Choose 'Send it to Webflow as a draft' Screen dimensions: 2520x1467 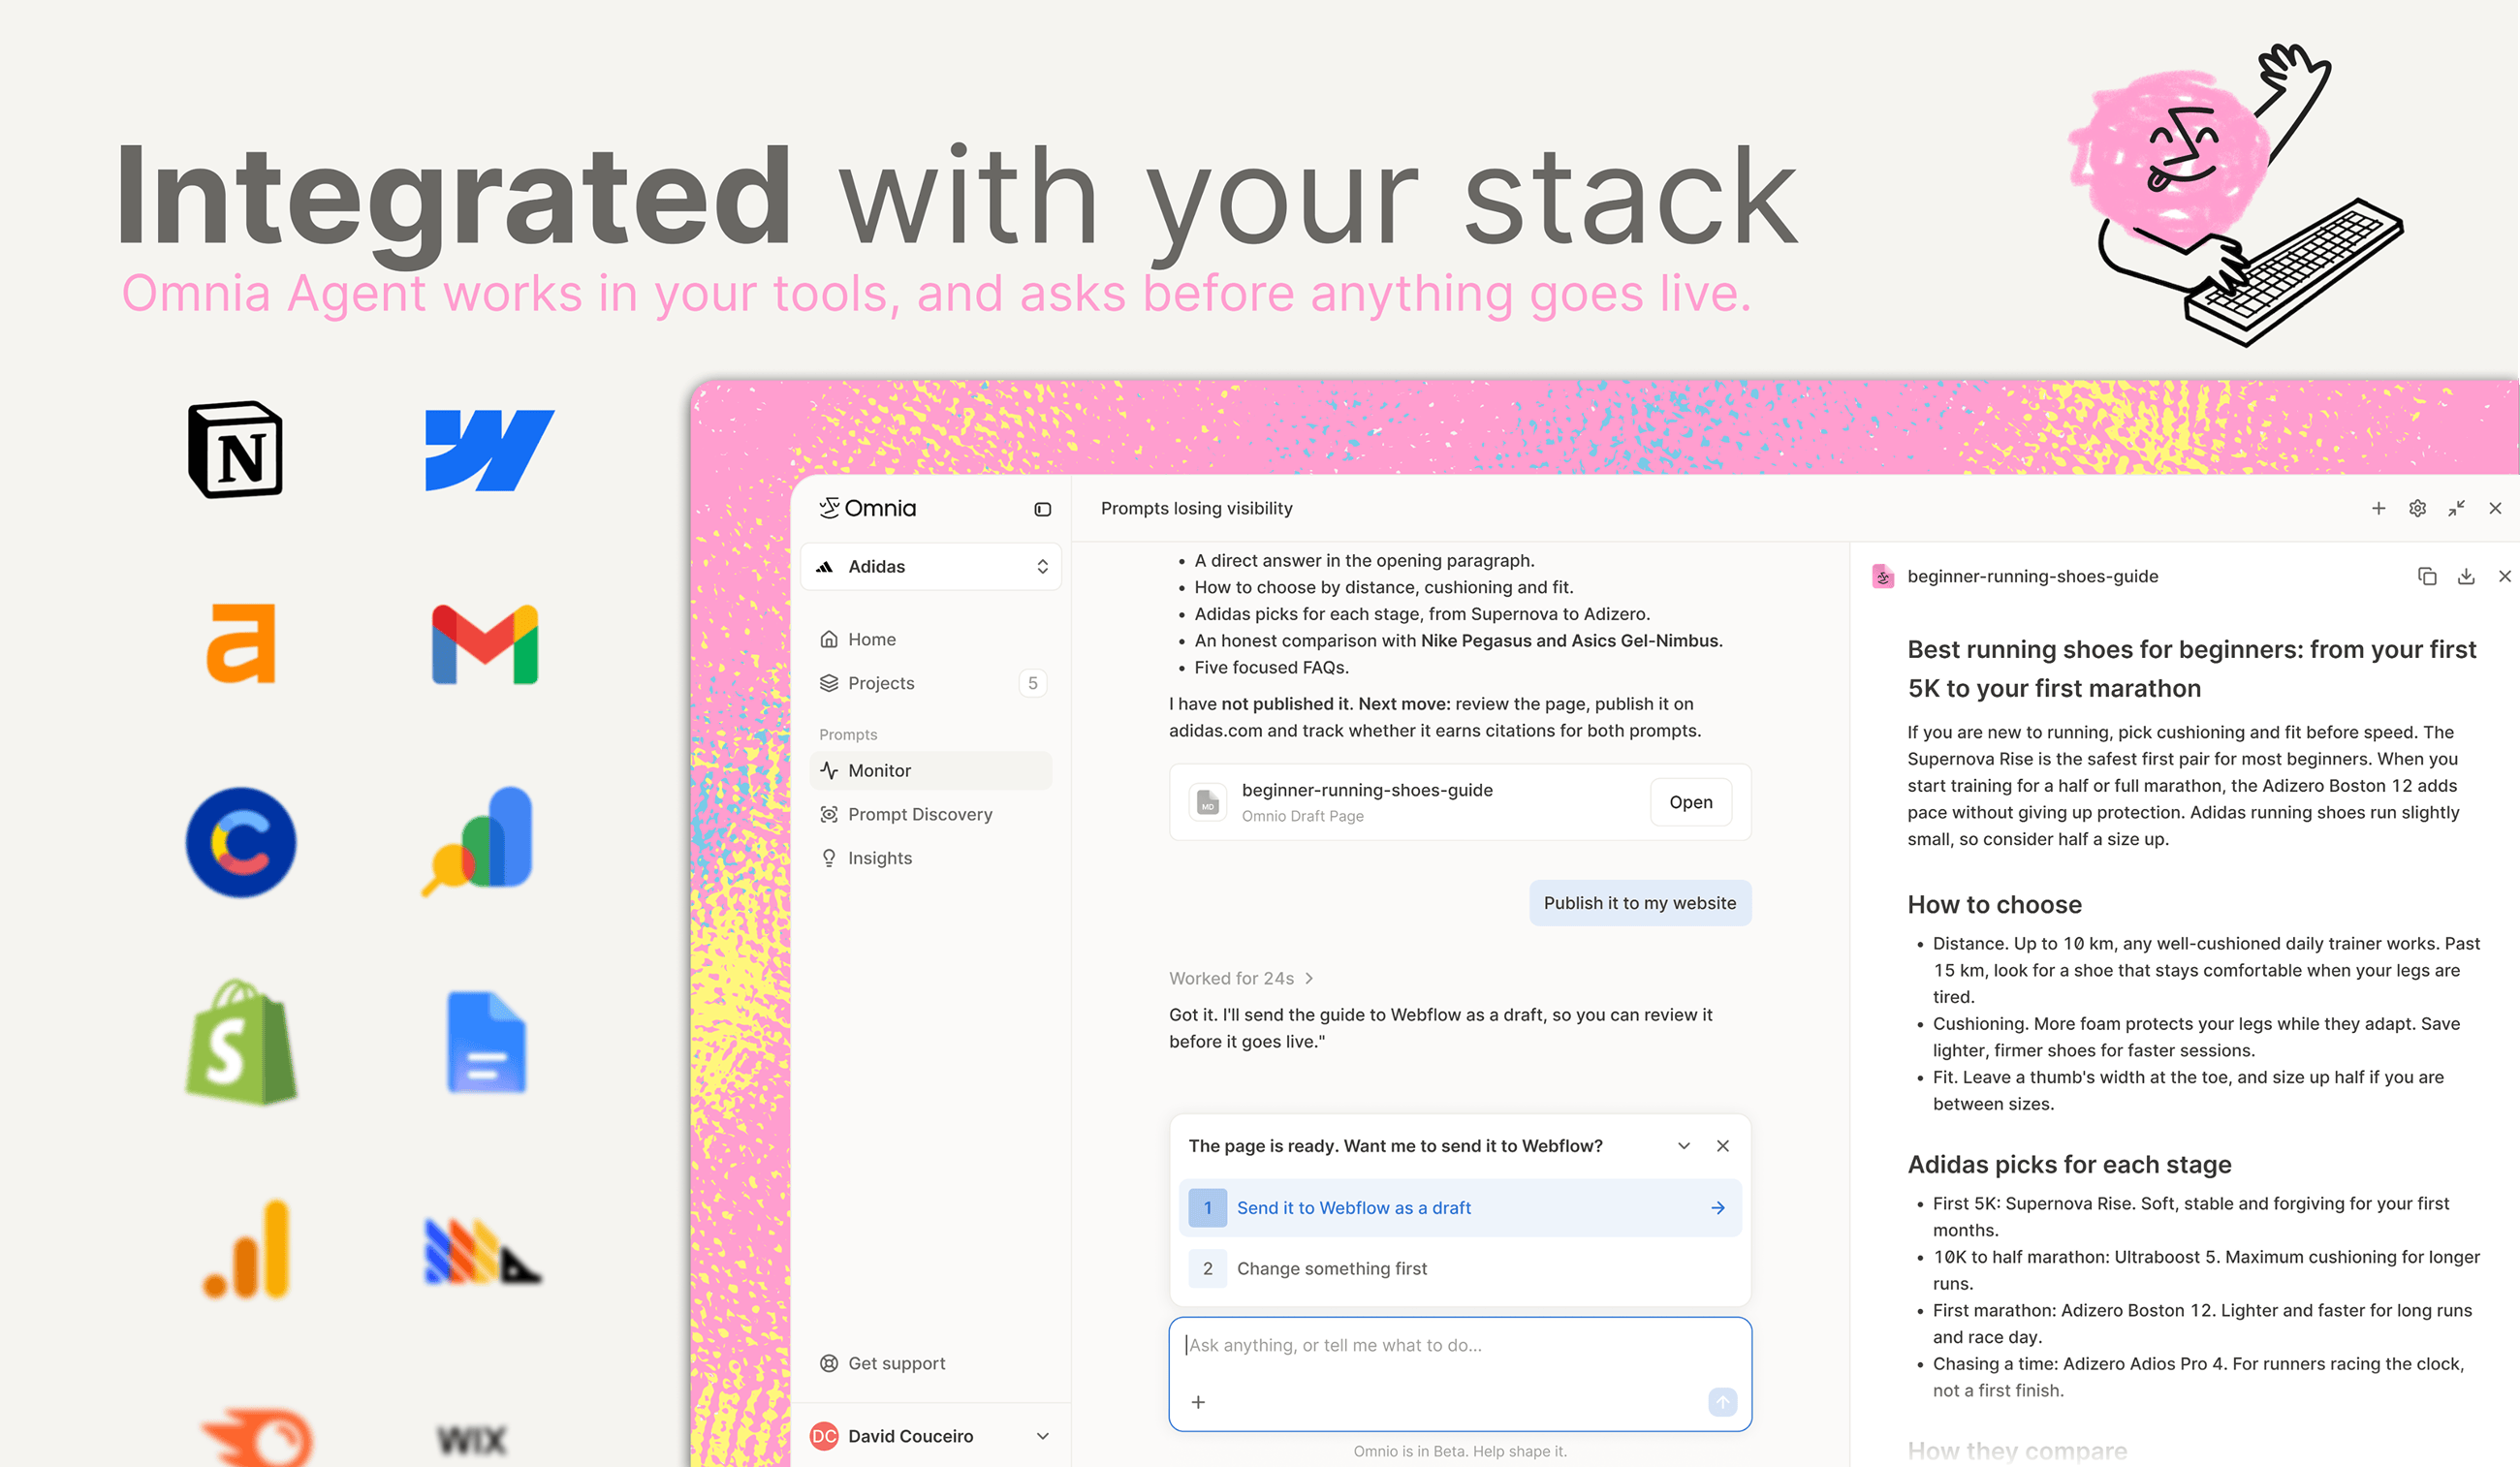coord(1459,1208)
